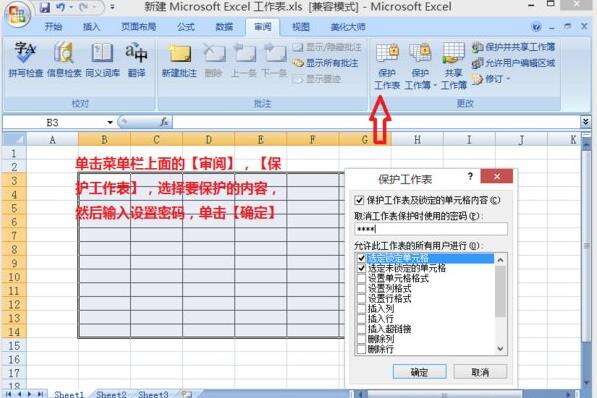
Task: Close the Protect Sheet dialog
Action: point(497,176)
